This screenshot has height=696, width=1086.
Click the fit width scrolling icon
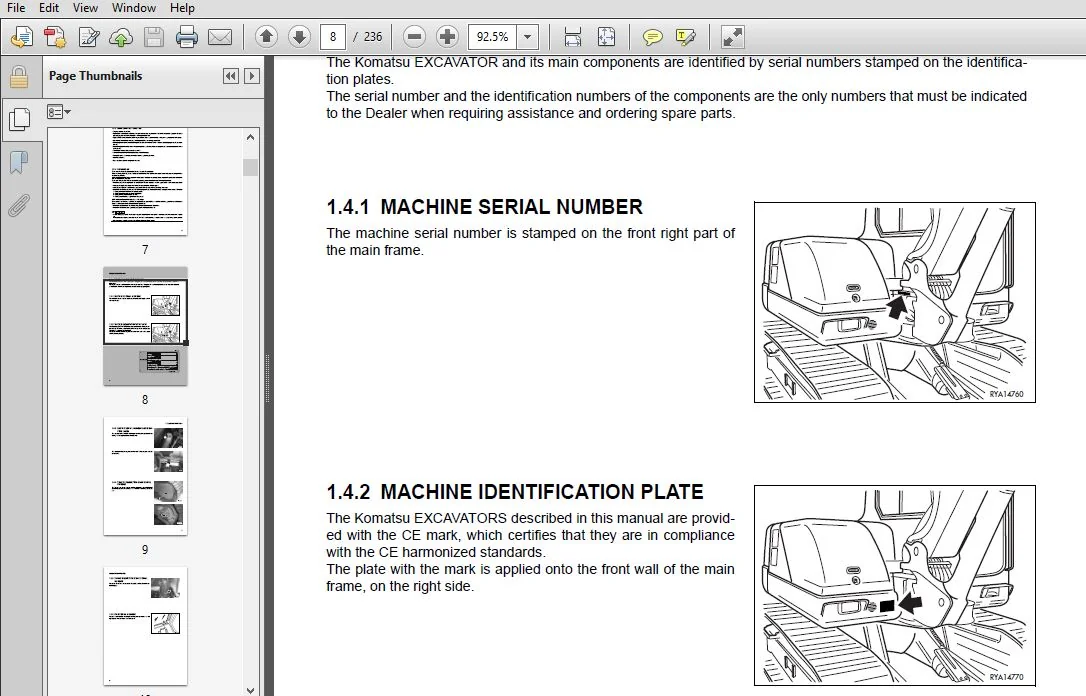(573, 37)
